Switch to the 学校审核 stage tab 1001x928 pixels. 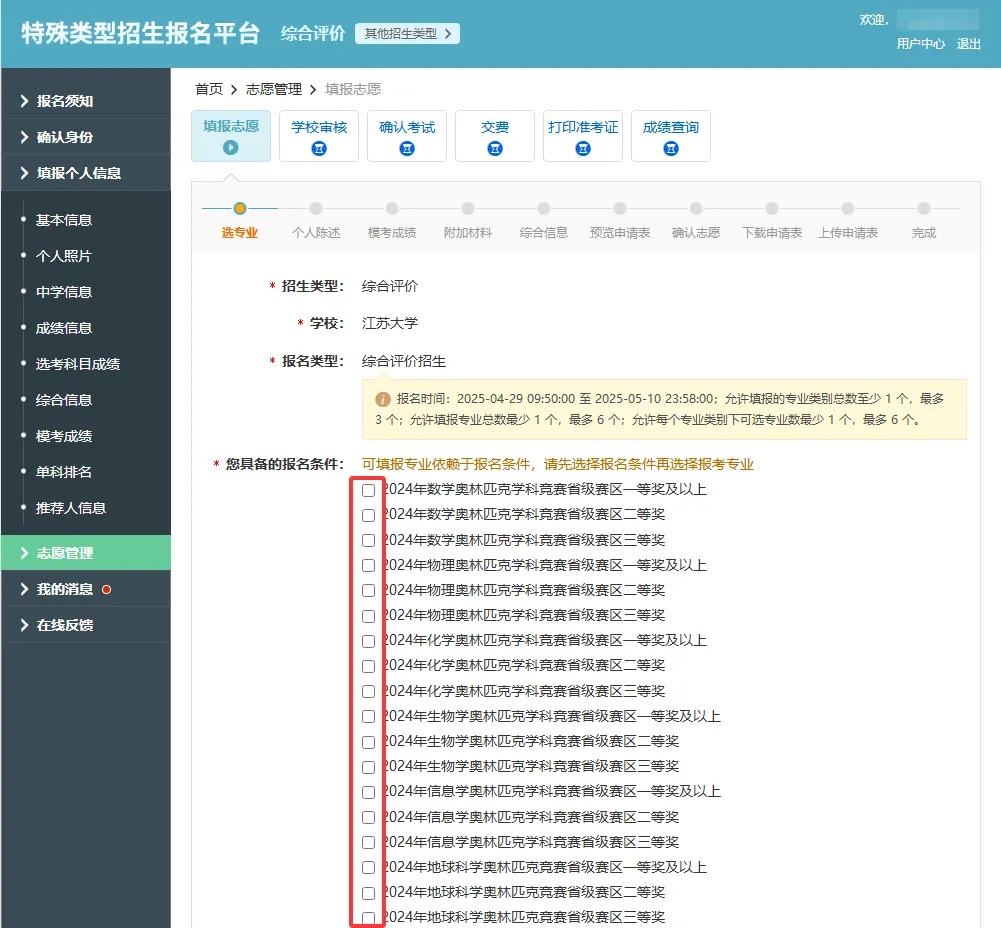click(319, 136)
